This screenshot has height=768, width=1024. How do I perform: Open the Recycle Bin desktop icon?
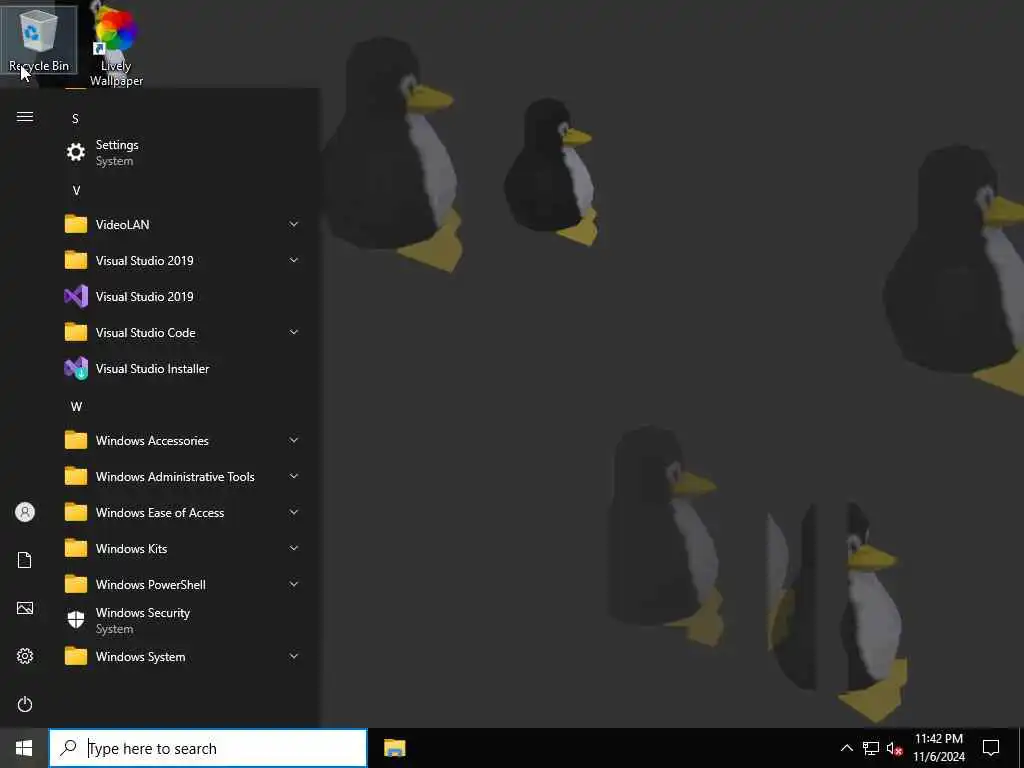click(x=39, y=39)
